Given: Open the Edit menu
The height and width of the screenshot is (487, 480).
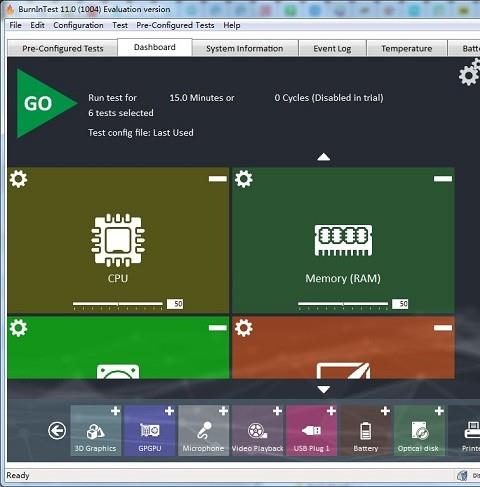Looking at the screenshot, I should click(x=37, y=25).
